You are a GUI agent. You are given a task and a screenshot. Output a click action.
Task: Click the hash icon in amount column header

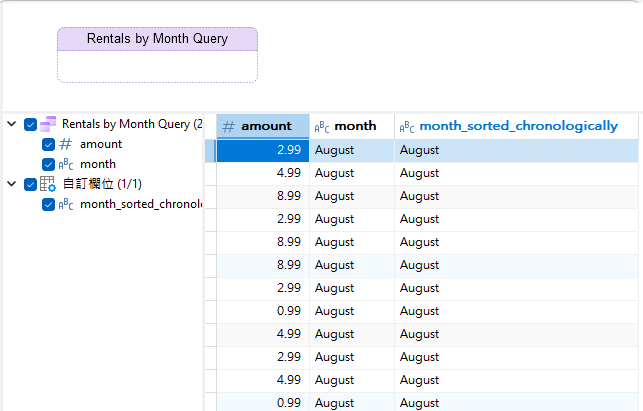228,127
